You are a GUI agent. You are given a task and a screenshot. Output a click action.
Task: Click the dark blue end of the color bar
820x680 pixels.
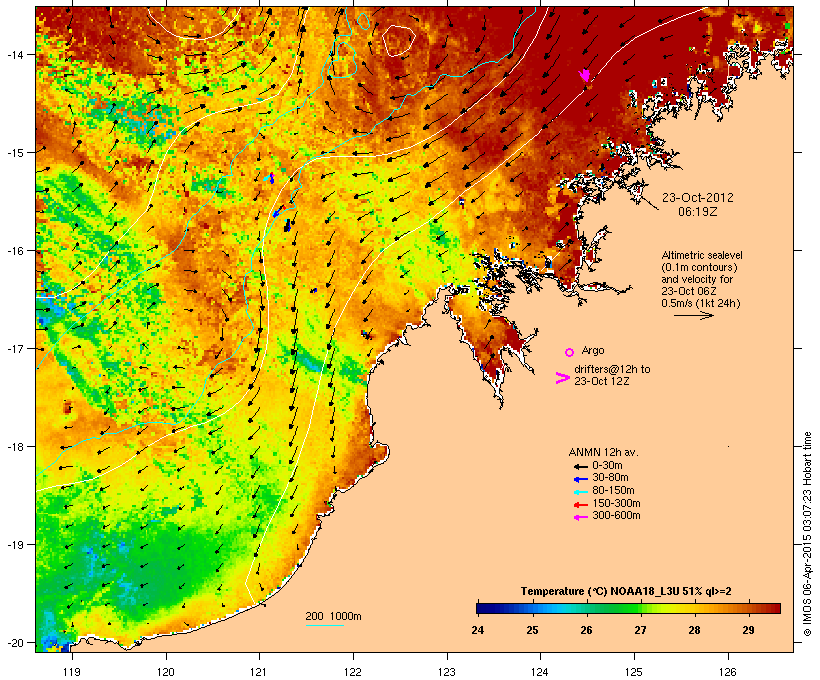click(x=482, y=608)
